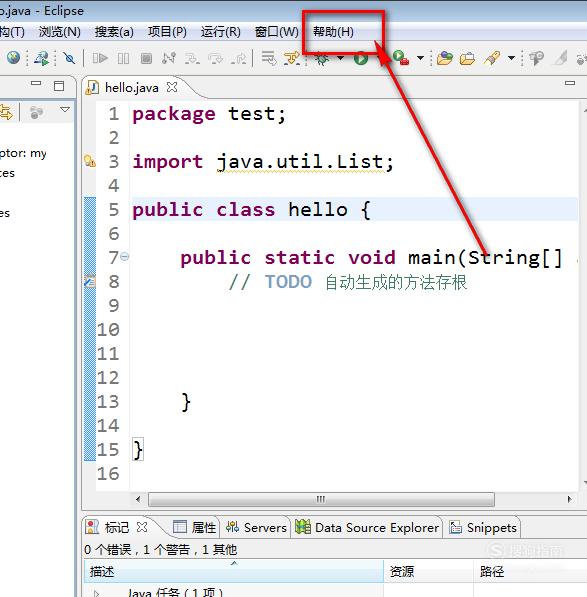Image resolution: width=587 pixels, height=597 pixels.
Task: Open the Debug dropdown arrow
Action: pos(341,58)
